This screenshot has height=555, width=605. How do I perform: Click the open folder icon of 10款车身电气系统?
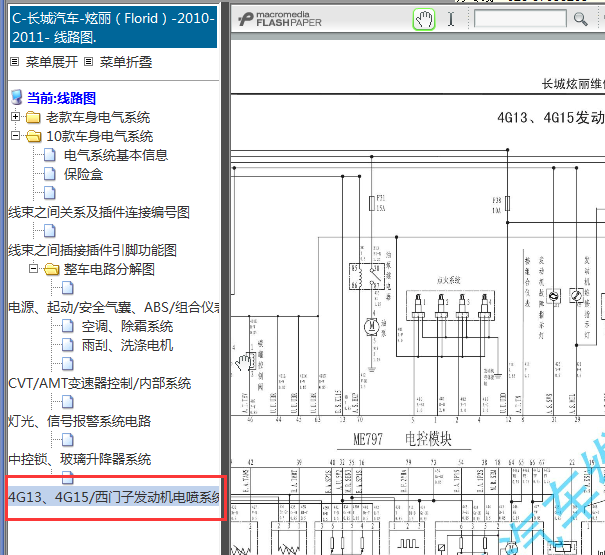(x=34, y=136)
